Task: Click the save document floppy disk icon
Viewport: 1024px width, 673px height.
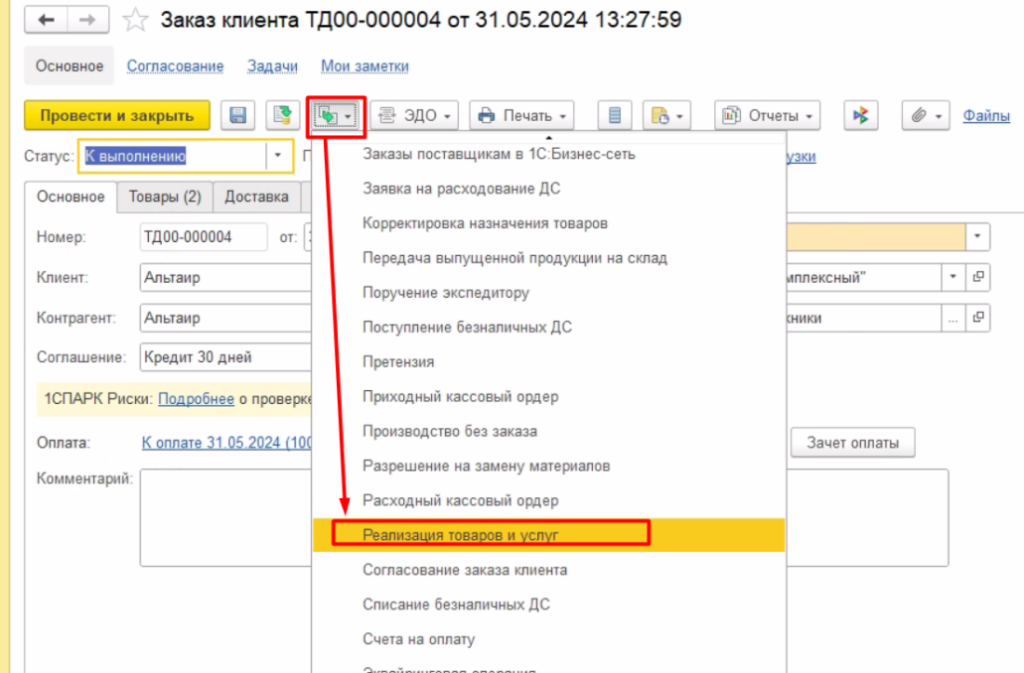Action: [x=238, y=116]
